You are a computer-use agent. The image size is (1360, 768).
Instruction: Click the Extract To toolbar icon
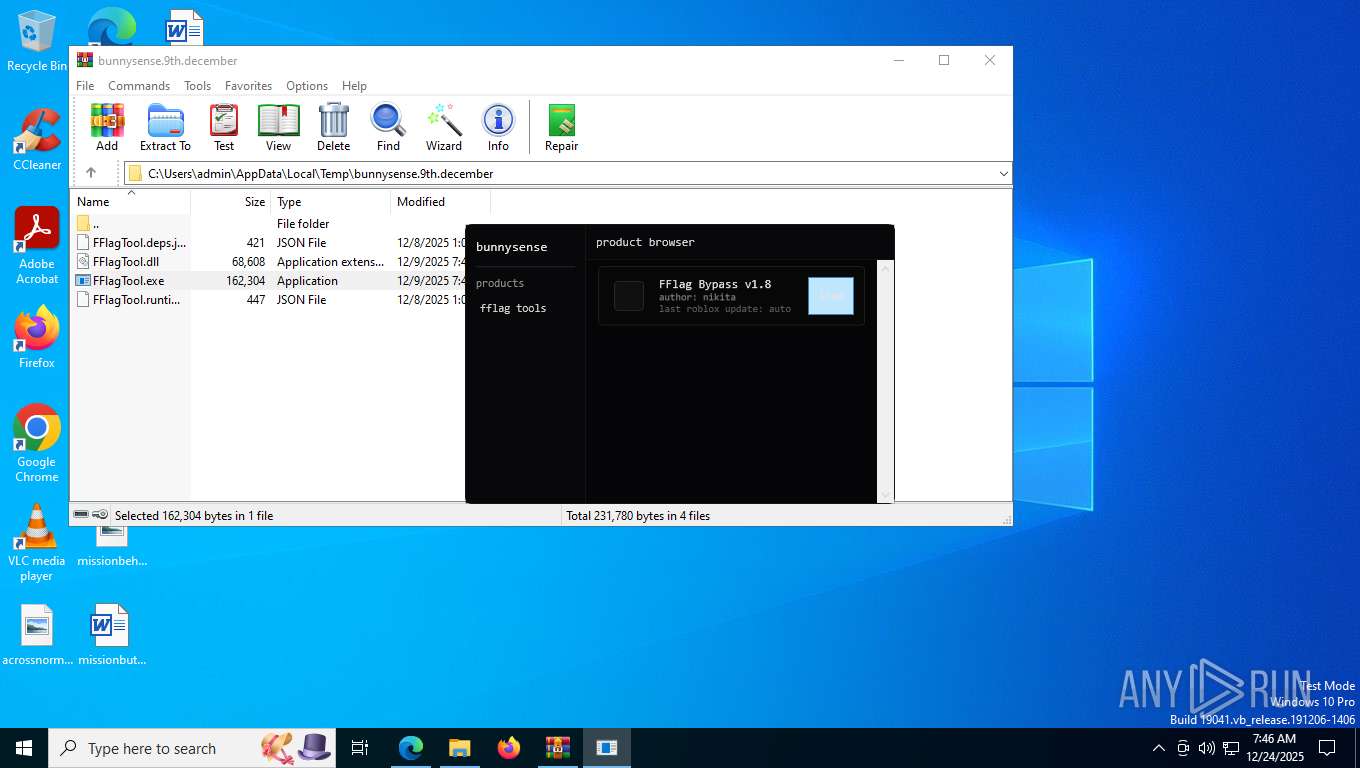165,127
